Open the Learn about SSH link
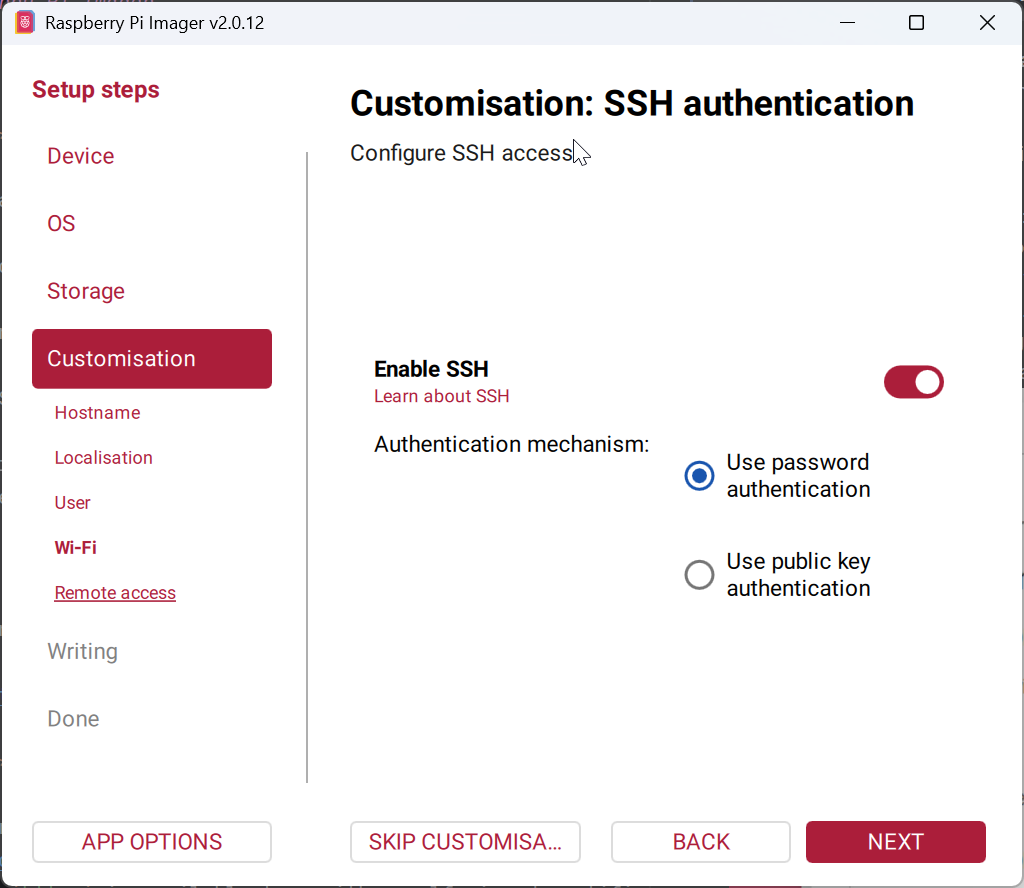The height and width of the screenshot is (888, 1024). click(441, 396)
